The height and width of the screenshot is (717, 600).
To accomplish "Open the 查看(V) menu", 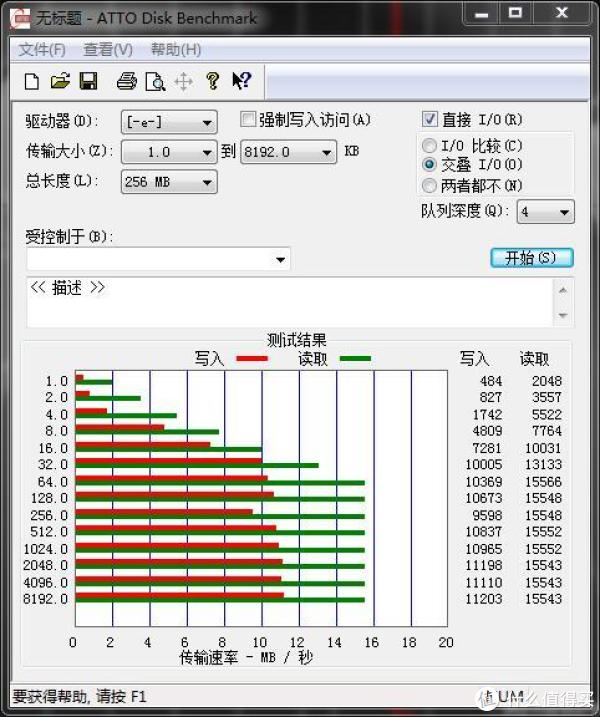I will (x=108, y=49).
